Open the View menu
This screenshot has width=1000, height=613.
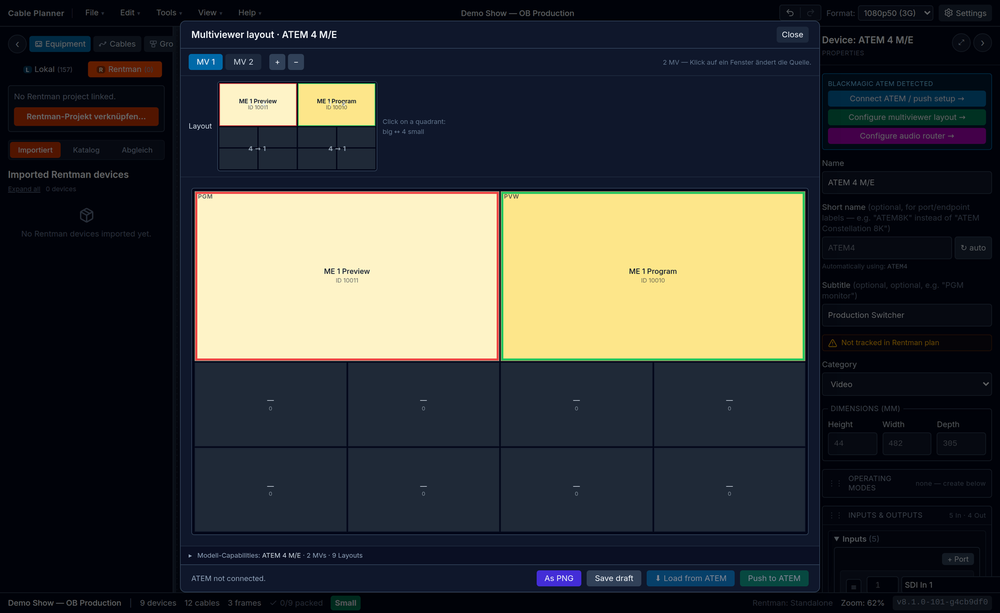click(210, 13)
